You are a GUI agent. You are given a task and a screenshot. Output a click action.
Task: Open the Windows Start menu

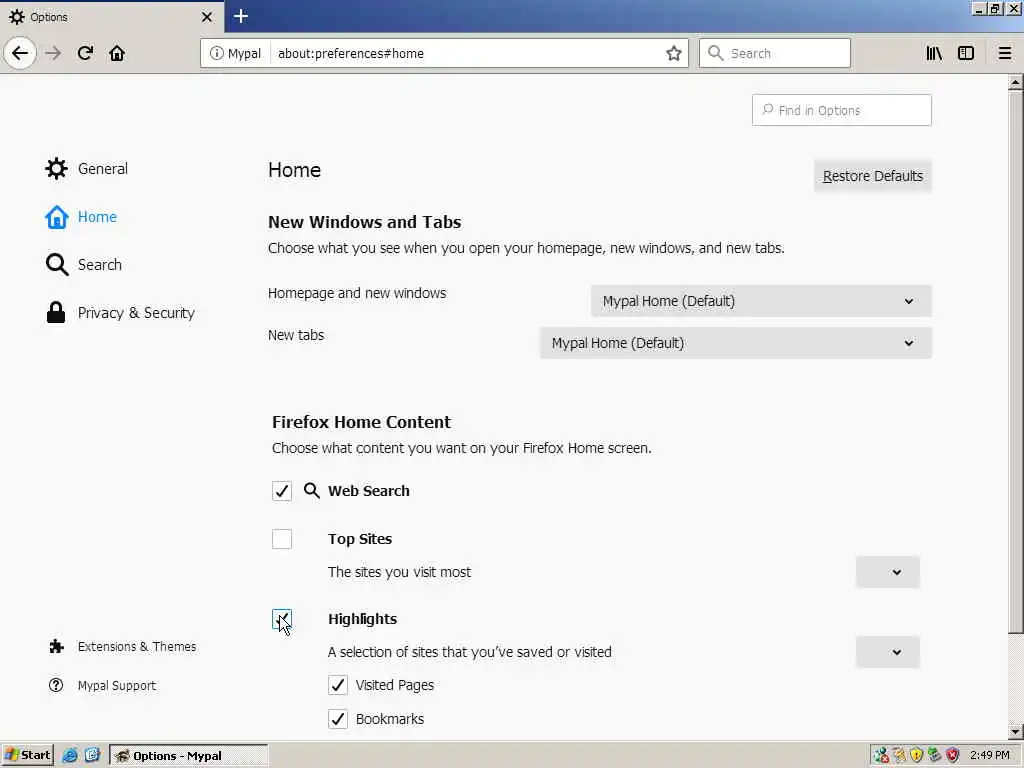pos(27,756)
